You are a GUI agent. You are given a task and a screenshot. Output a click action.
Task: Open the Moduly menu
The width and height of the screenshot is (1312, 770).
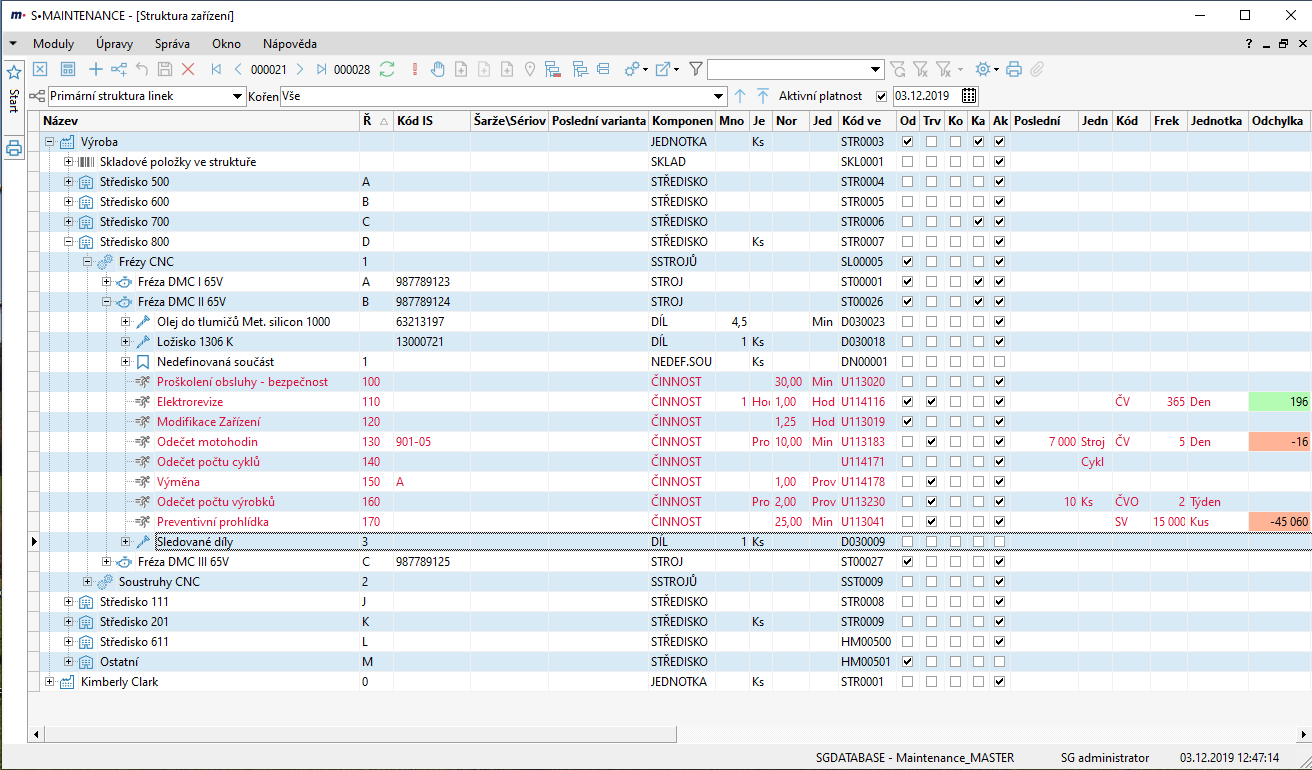(x=53, y=44)
